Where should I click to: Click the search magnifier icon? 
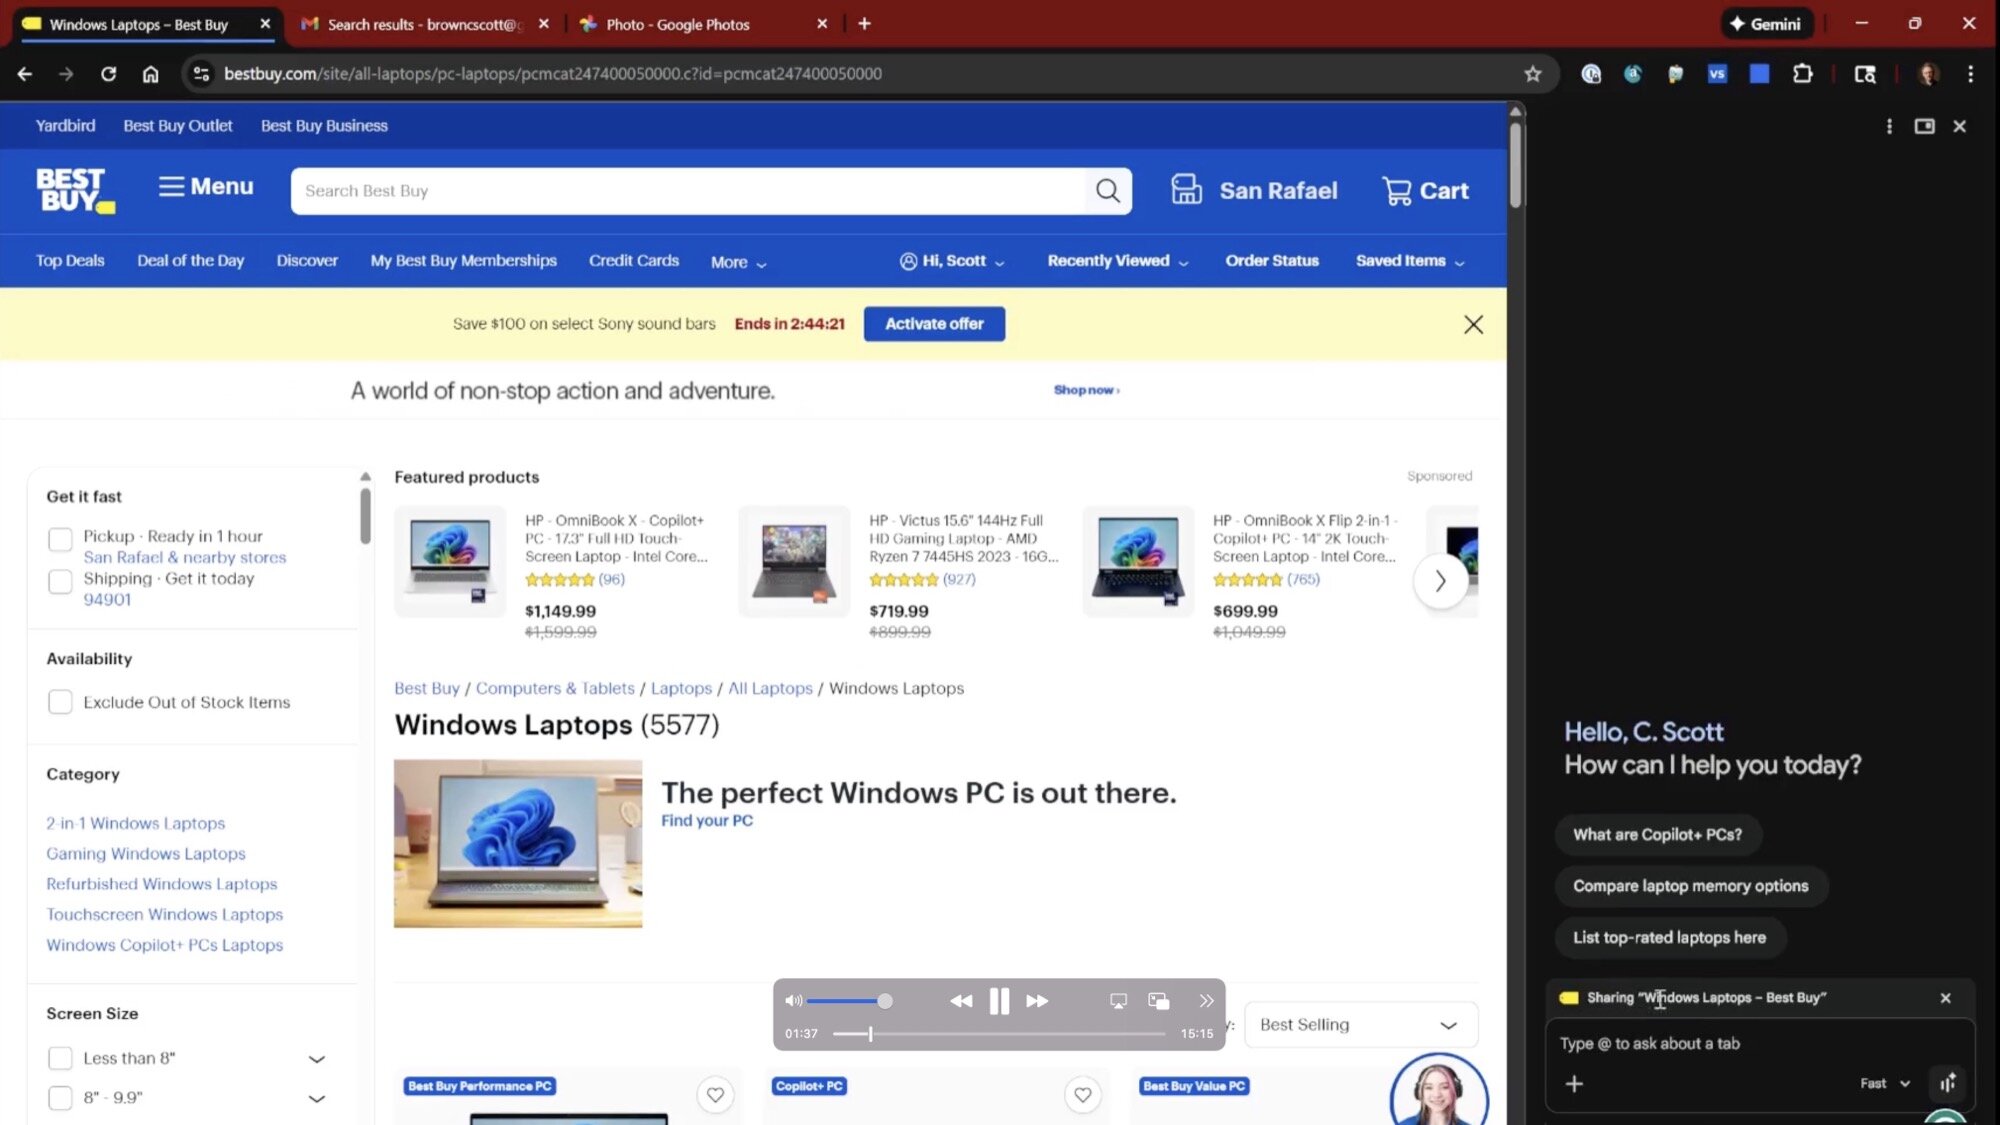tap(1107, 191)
